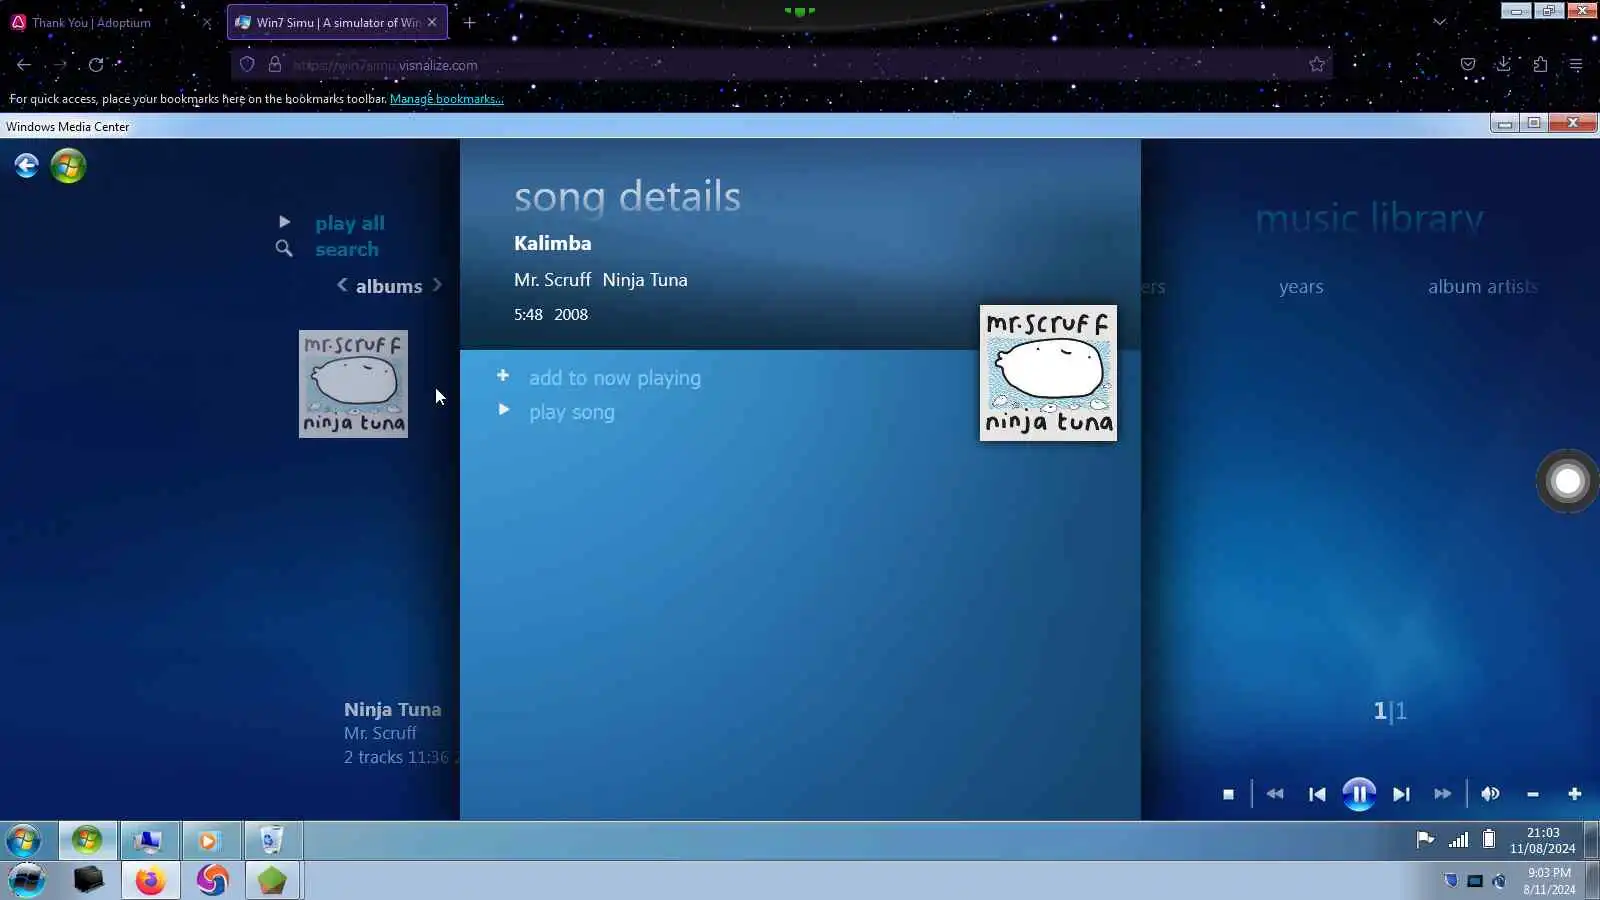Open Firefox on the host taskbar
1600x900 pixels.
pos(151,880)
